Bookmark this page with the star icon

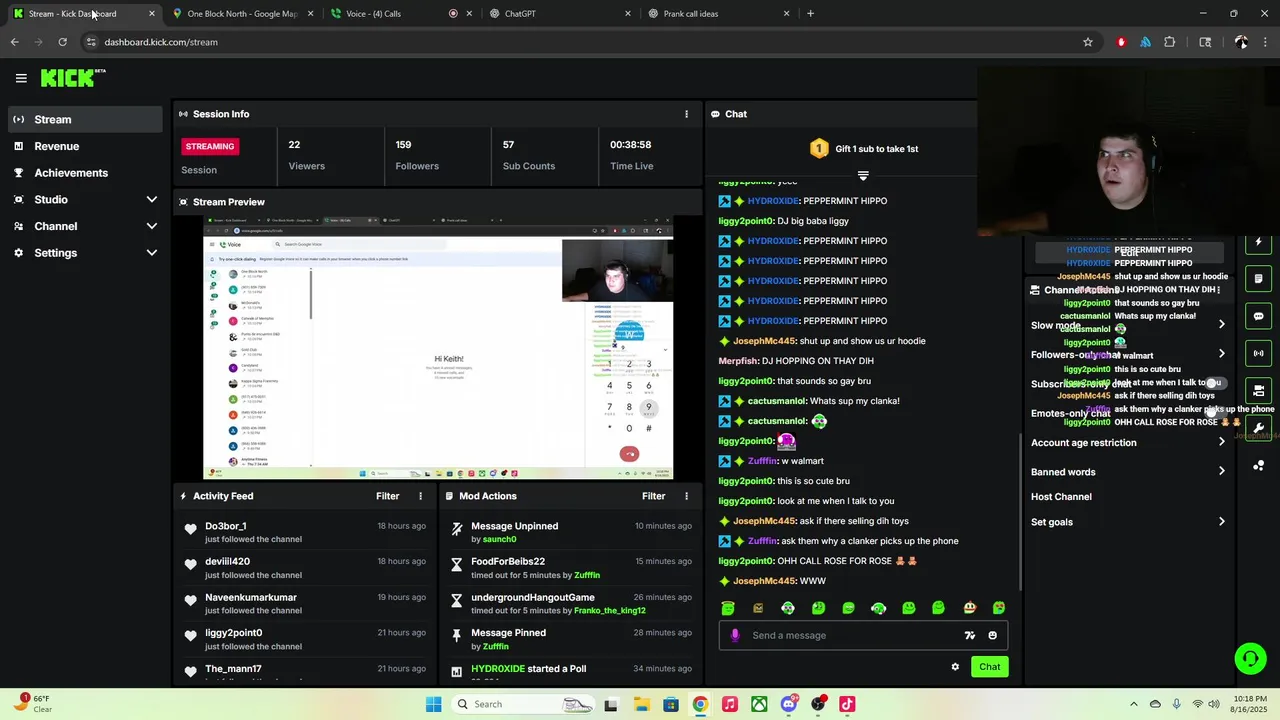[1087, 42]
